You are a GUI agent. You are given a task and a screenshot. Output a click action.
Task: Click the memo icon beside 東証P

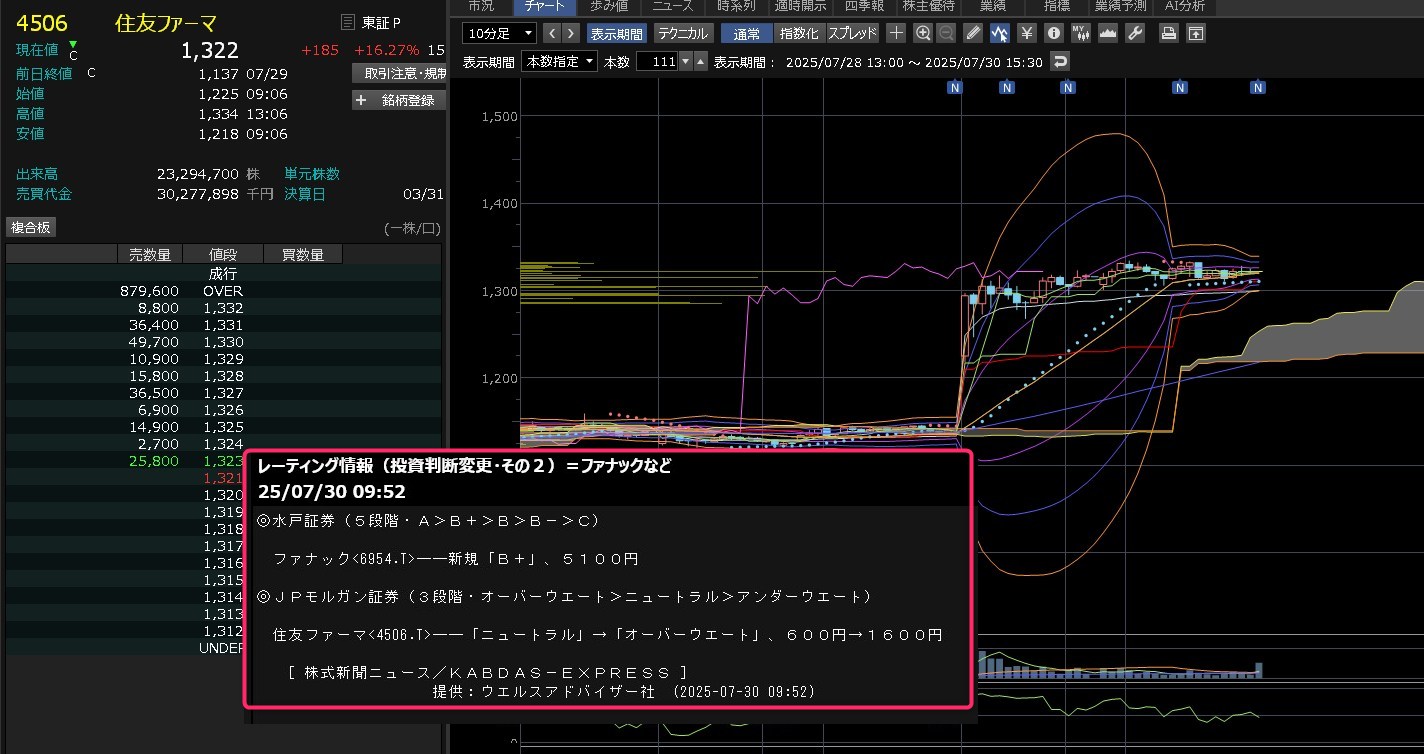(348, 22)
